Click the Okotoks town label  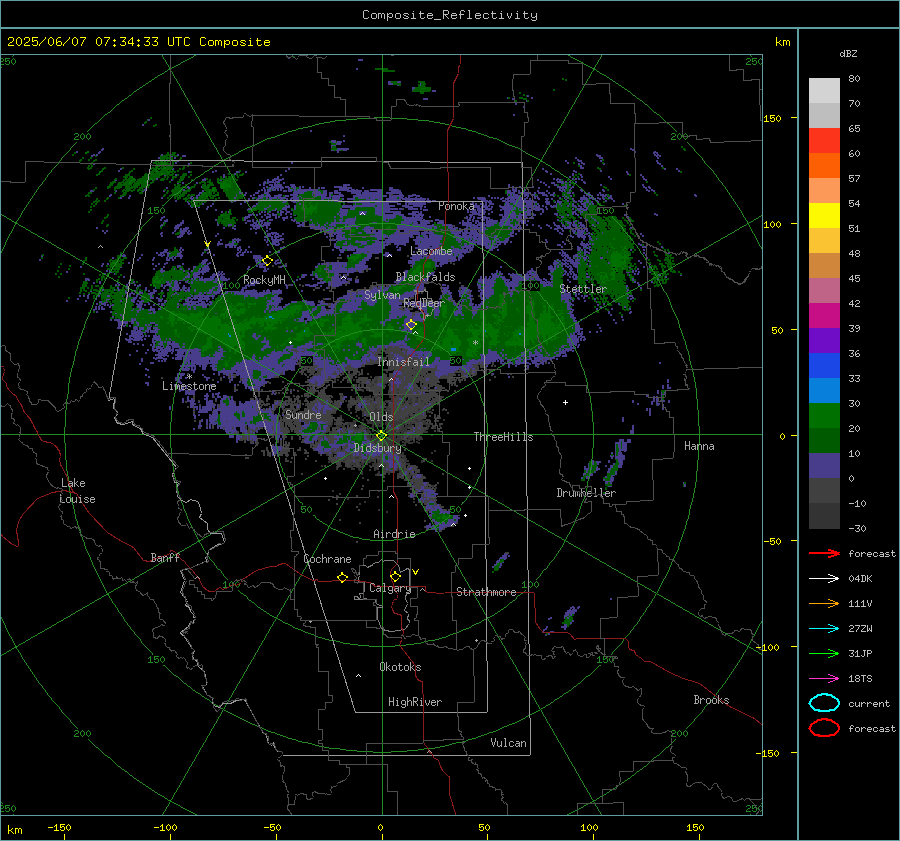point(400,667)
